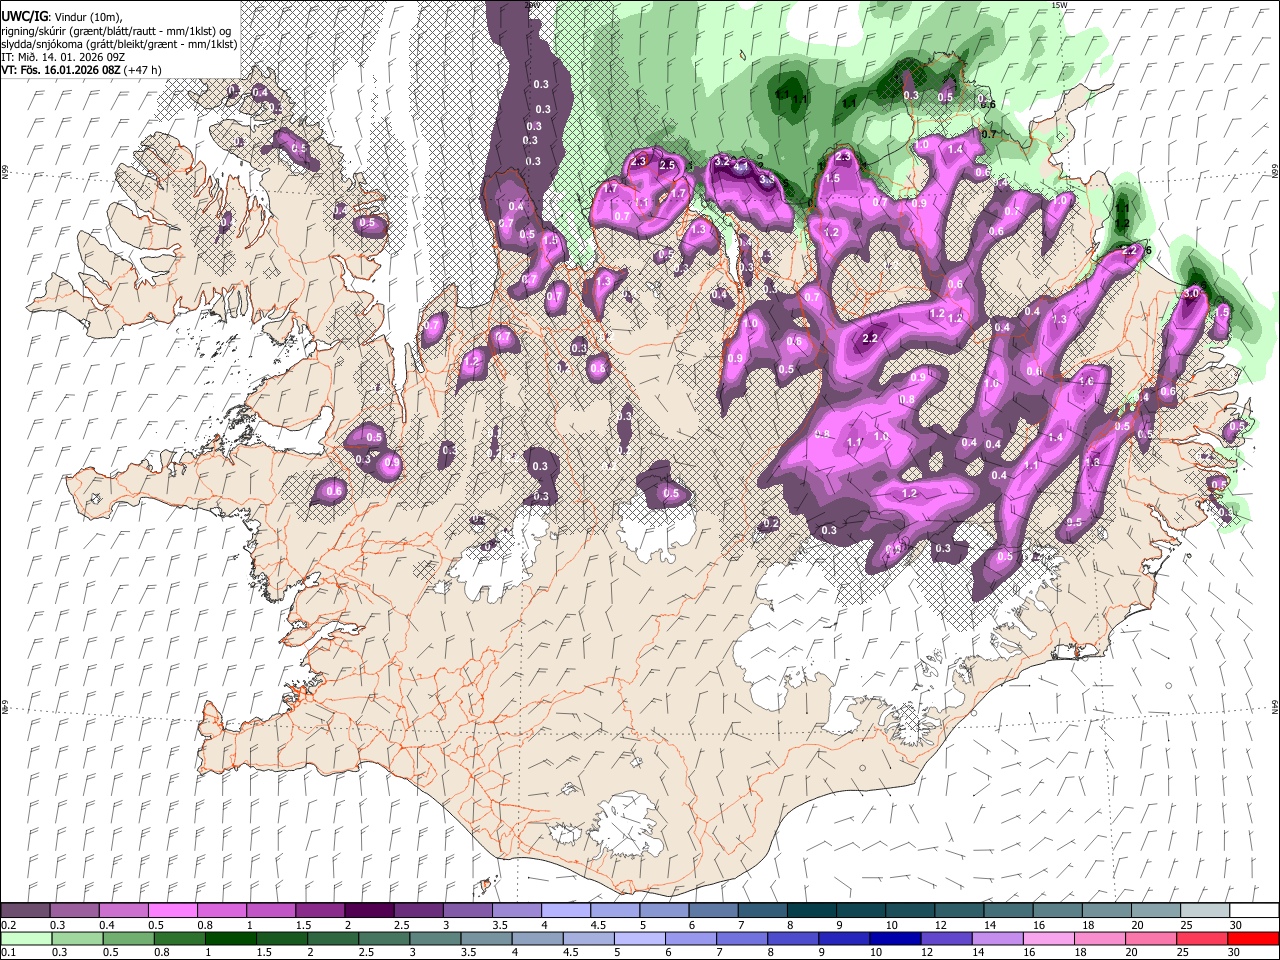Click the crimson swatch labeled 25 in lower legend
Image resolution: width=1280 pixels, height=960 pixels.
tap(1202, 938)
